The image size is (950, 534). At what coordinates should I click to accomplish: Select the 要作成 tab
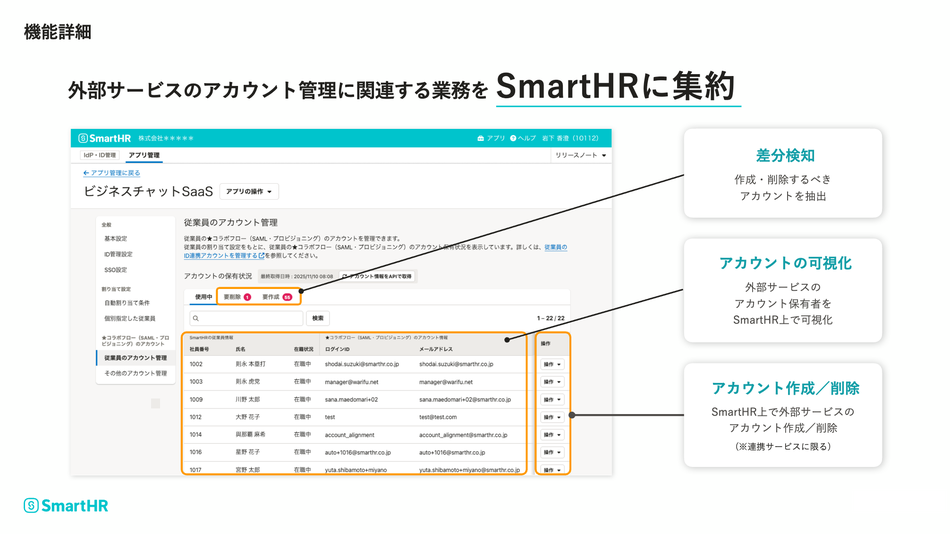pos(277,297)
